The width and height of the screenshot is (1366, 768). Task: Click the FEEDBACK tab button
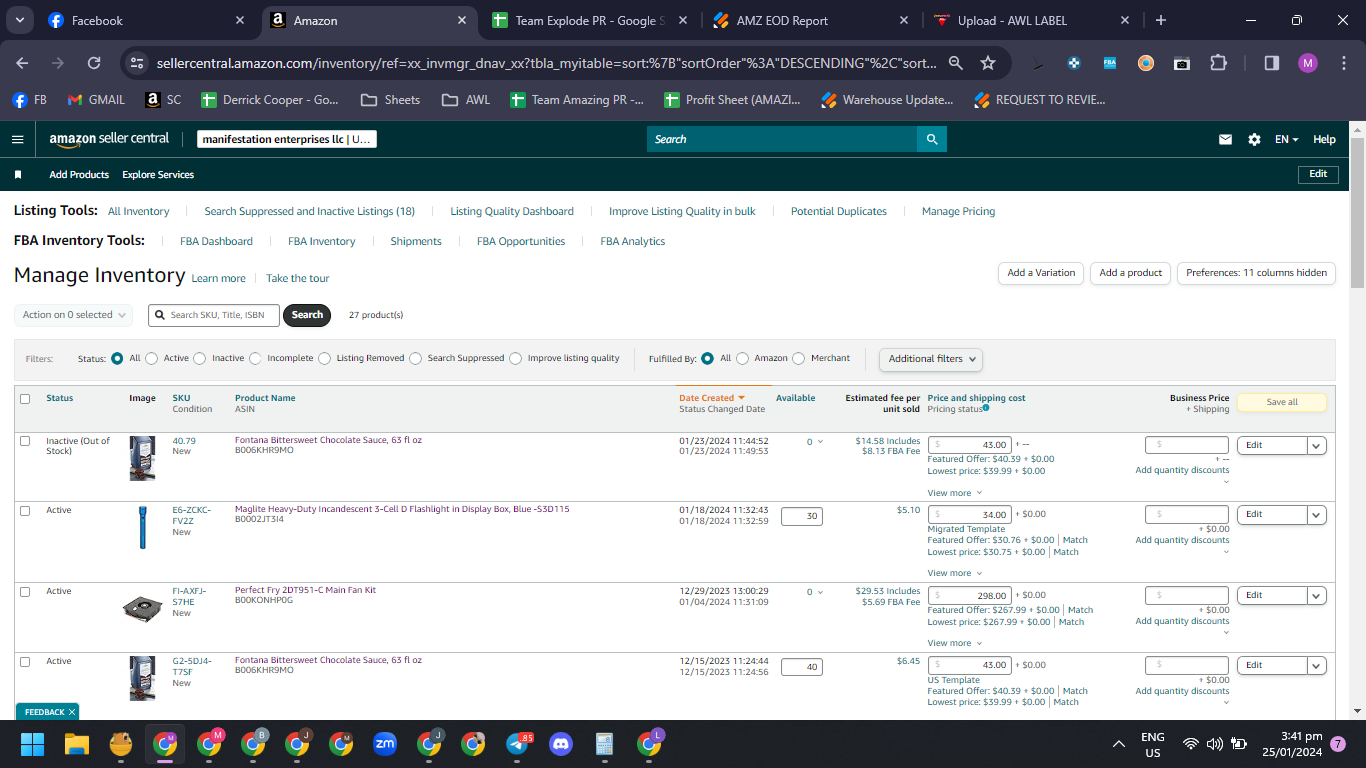47,712
